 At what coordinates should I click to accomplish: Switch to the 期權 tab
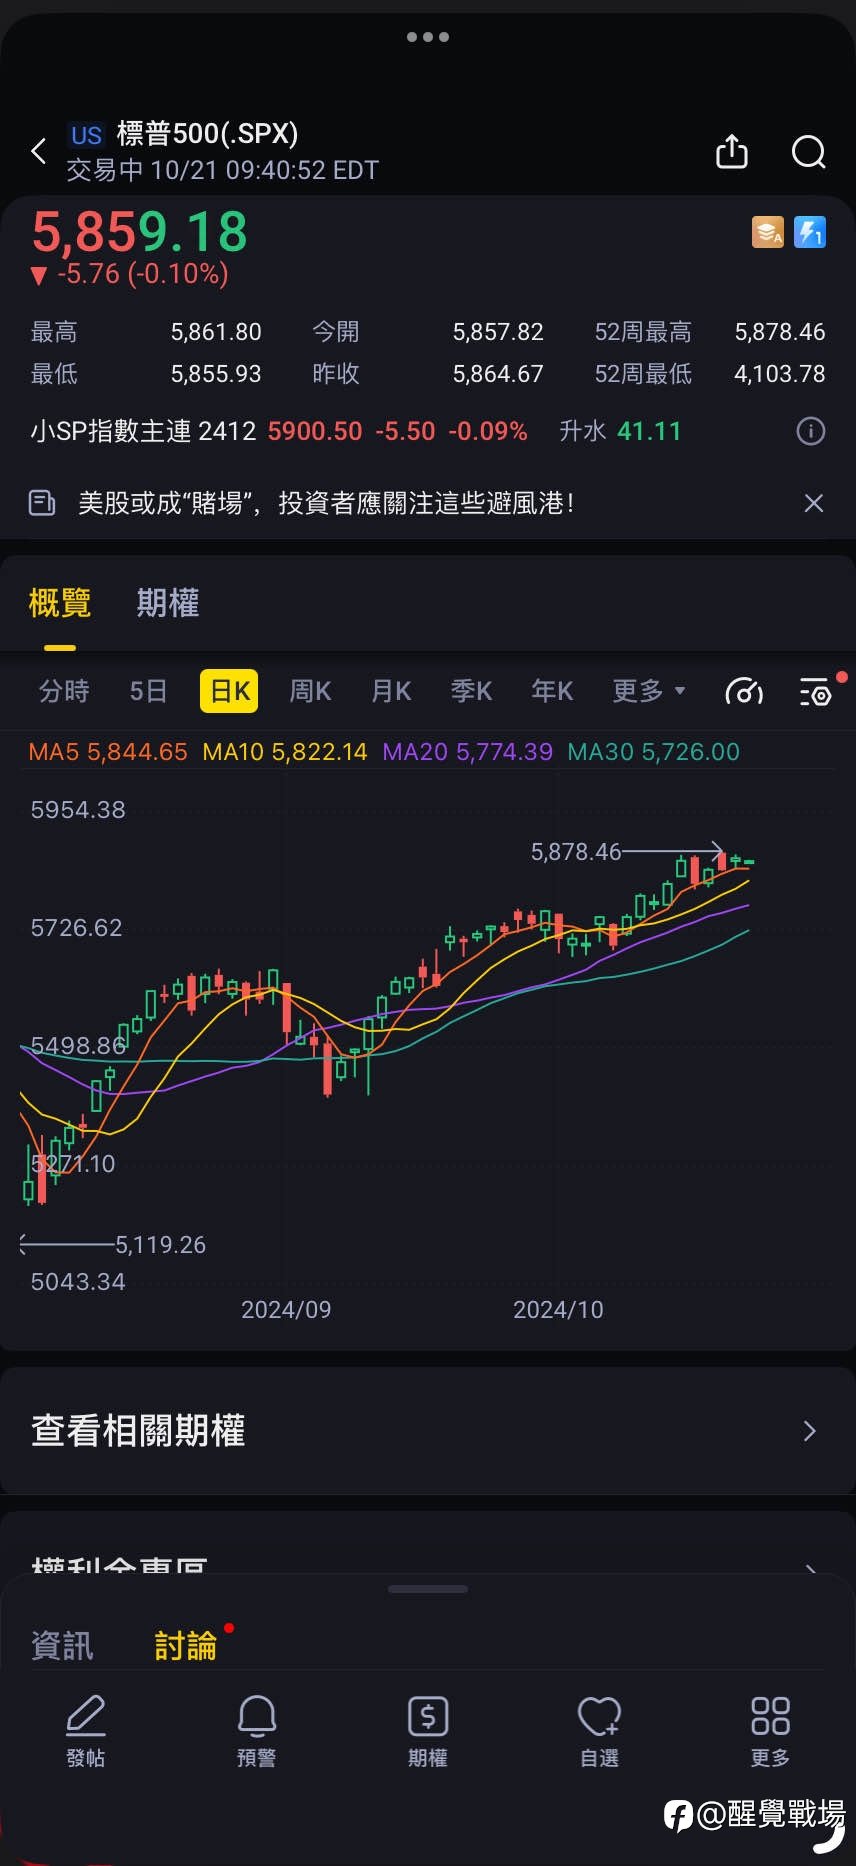pos(168,603)
